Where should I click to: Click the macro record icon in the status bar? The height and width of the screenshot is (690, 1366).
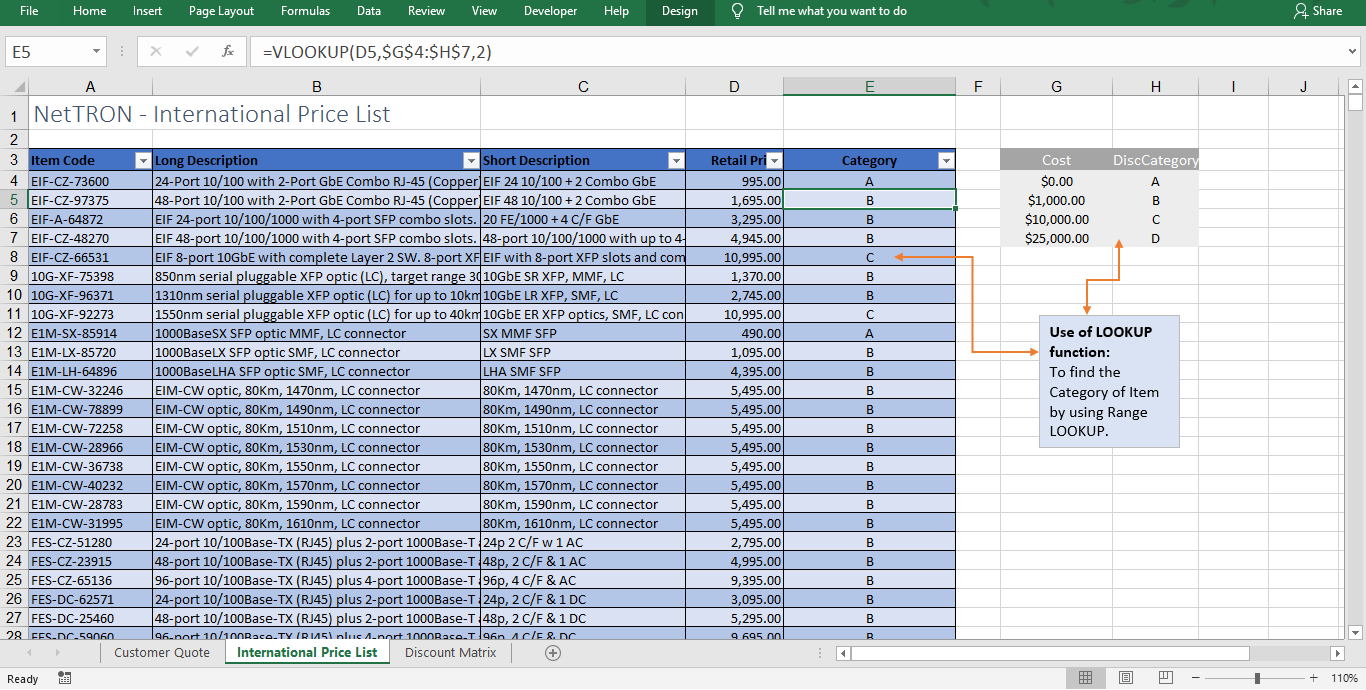[x=64, y=678]
